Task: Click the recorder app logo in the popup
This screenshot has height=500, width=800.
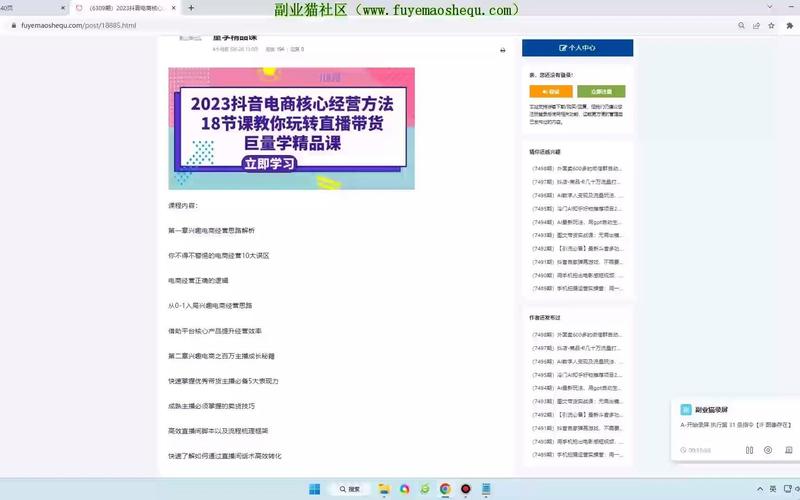Action: (686, 410)
